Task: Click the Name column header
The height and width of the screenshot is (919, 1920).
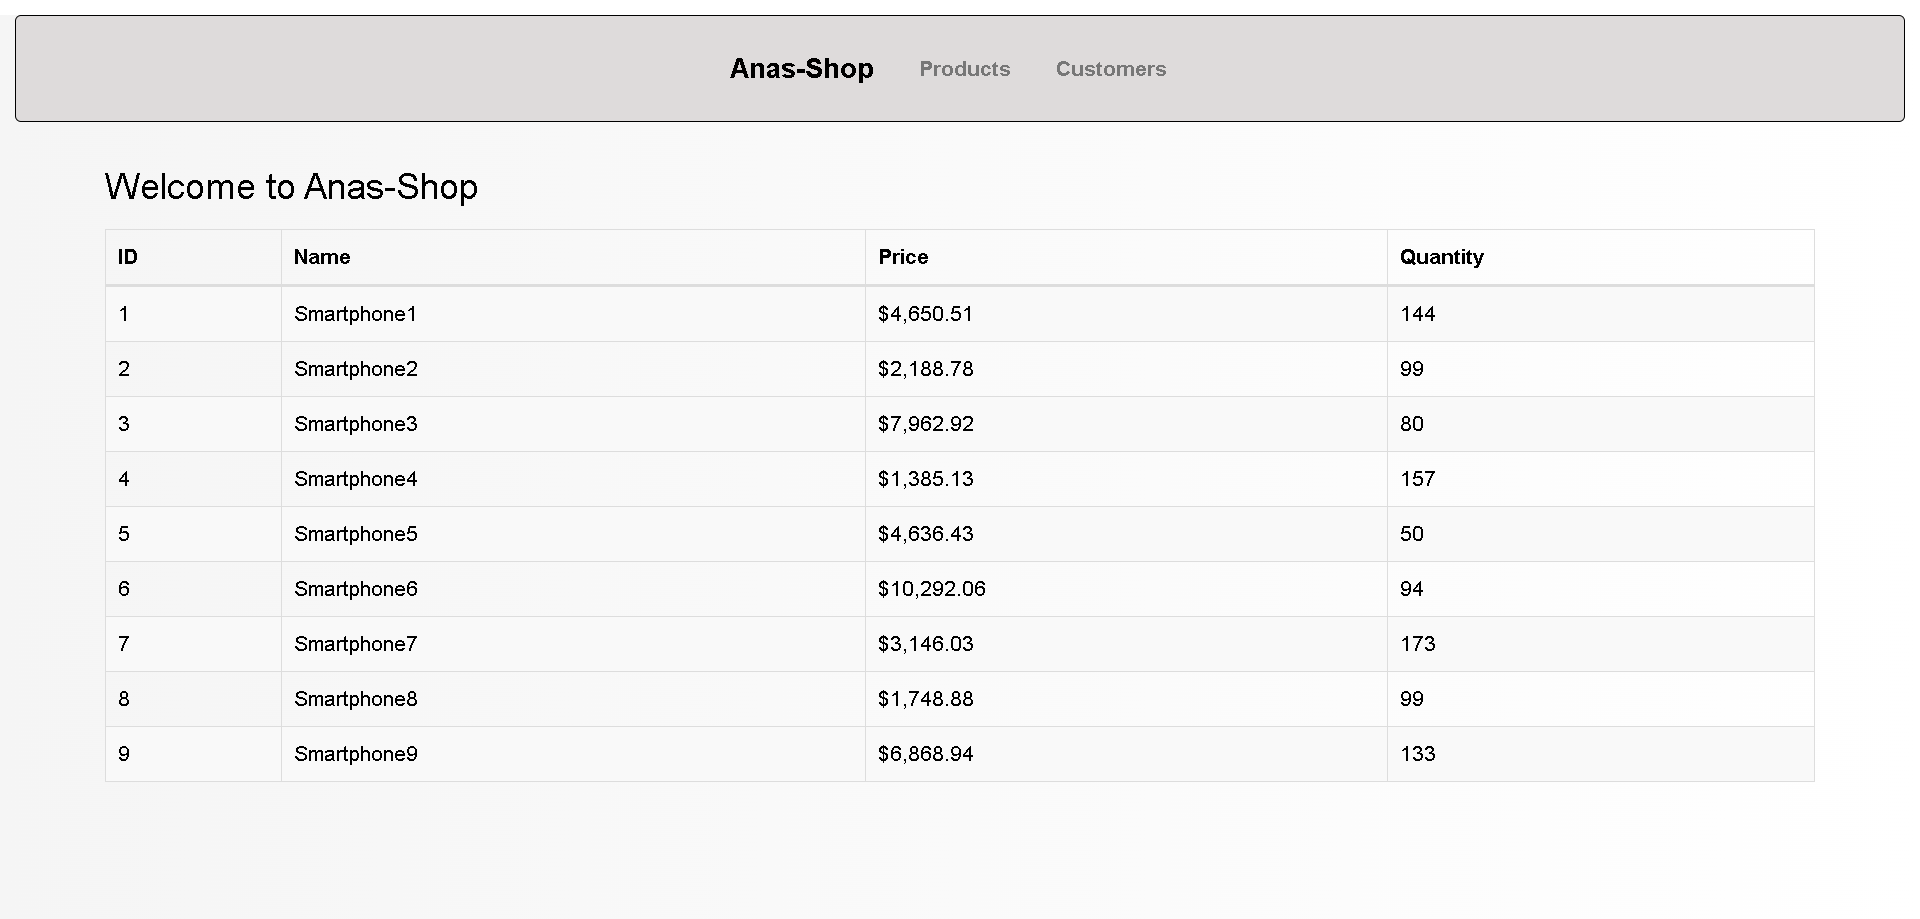Action: [x=322, y=257]
